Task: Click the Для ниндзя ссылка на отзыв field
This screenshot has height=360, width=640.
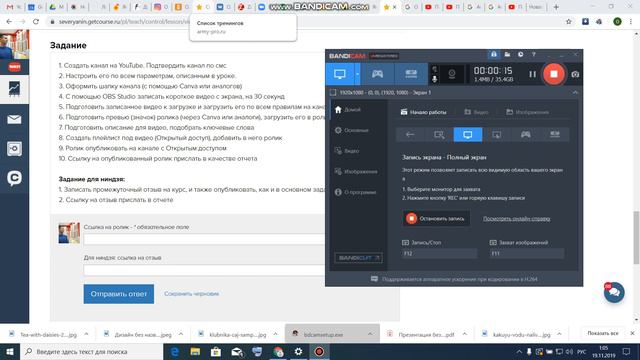Action: [204, 270]
